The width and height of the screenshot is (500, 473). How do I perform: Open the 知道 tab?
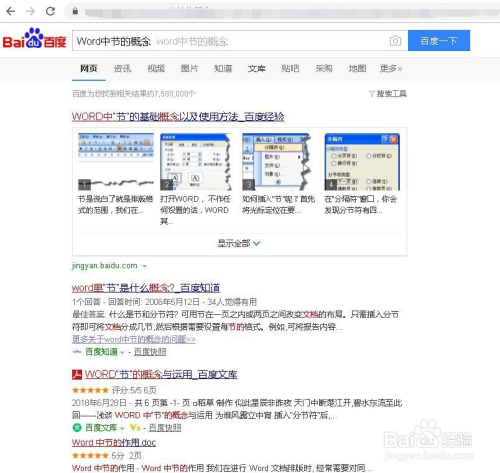pos(223,68)
